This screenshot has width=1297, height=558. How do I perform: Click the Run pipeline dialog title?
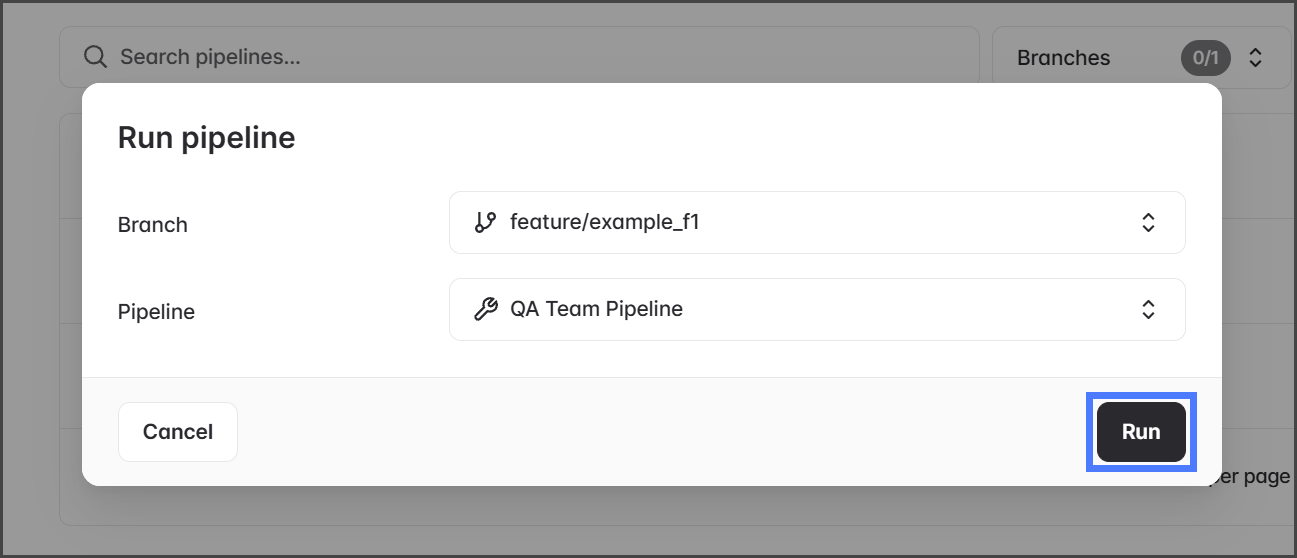[207, 137]
